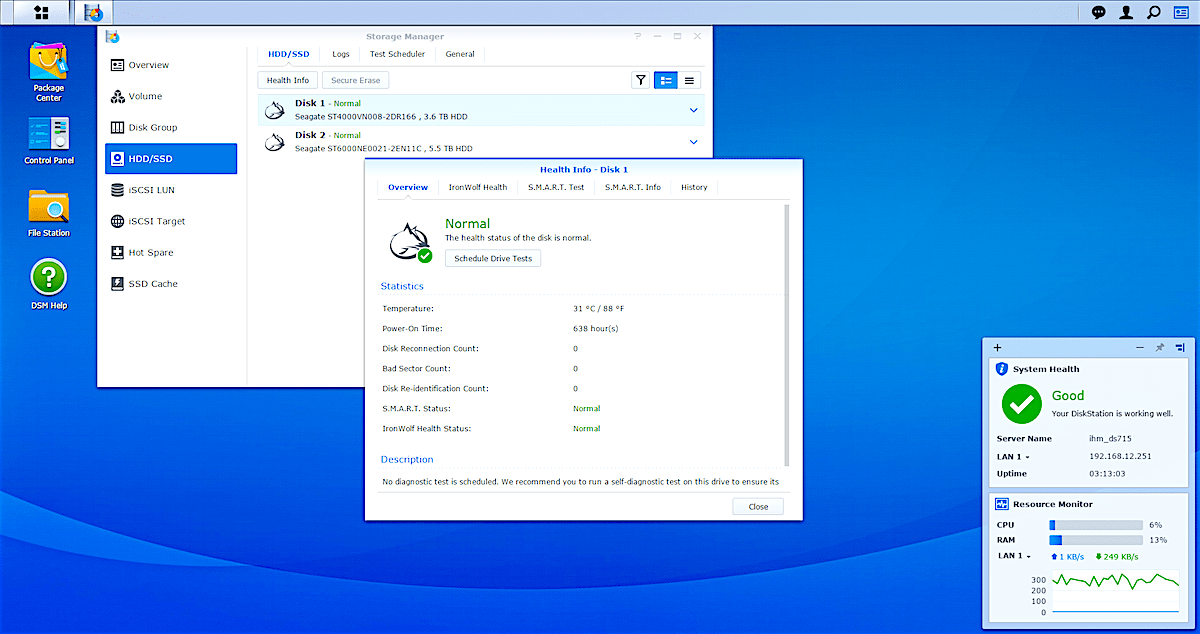Click the RAM usage bar
The height and width of the screenshot is (634, 1200).
pyautogui.click(x=1096, y=540)
